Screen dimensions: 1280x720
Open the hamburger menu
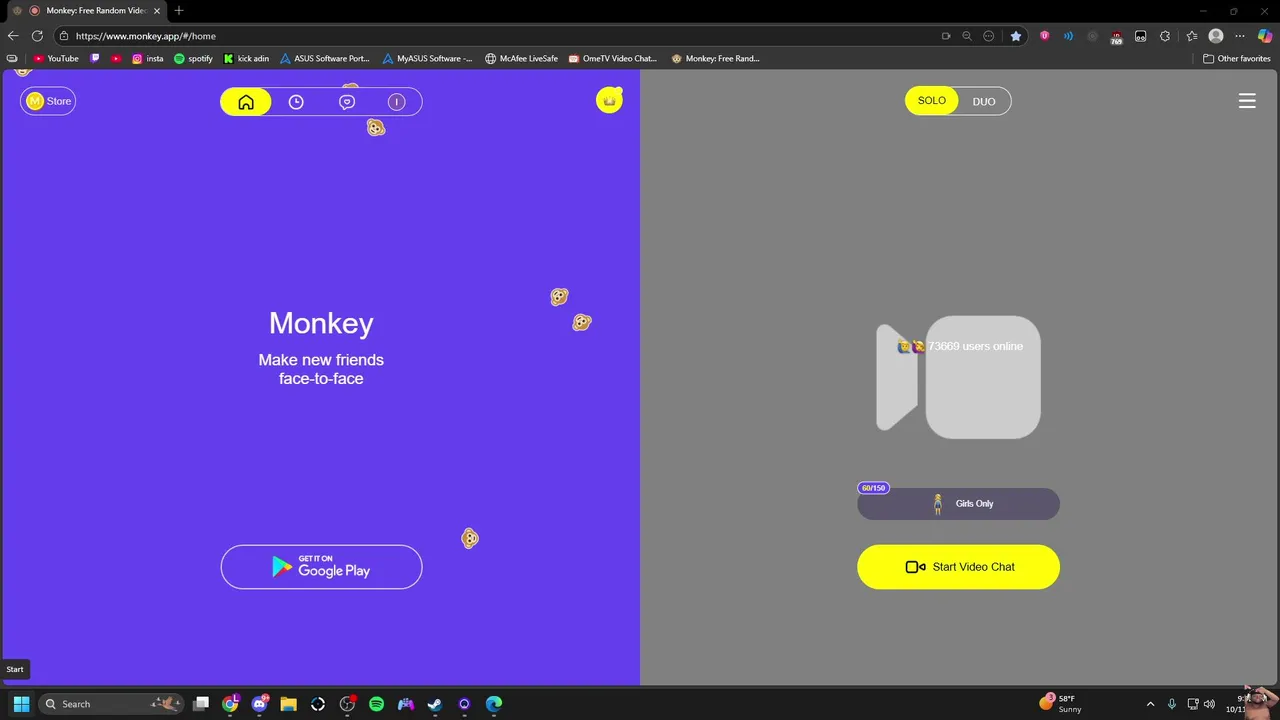tap(1247, 101)
